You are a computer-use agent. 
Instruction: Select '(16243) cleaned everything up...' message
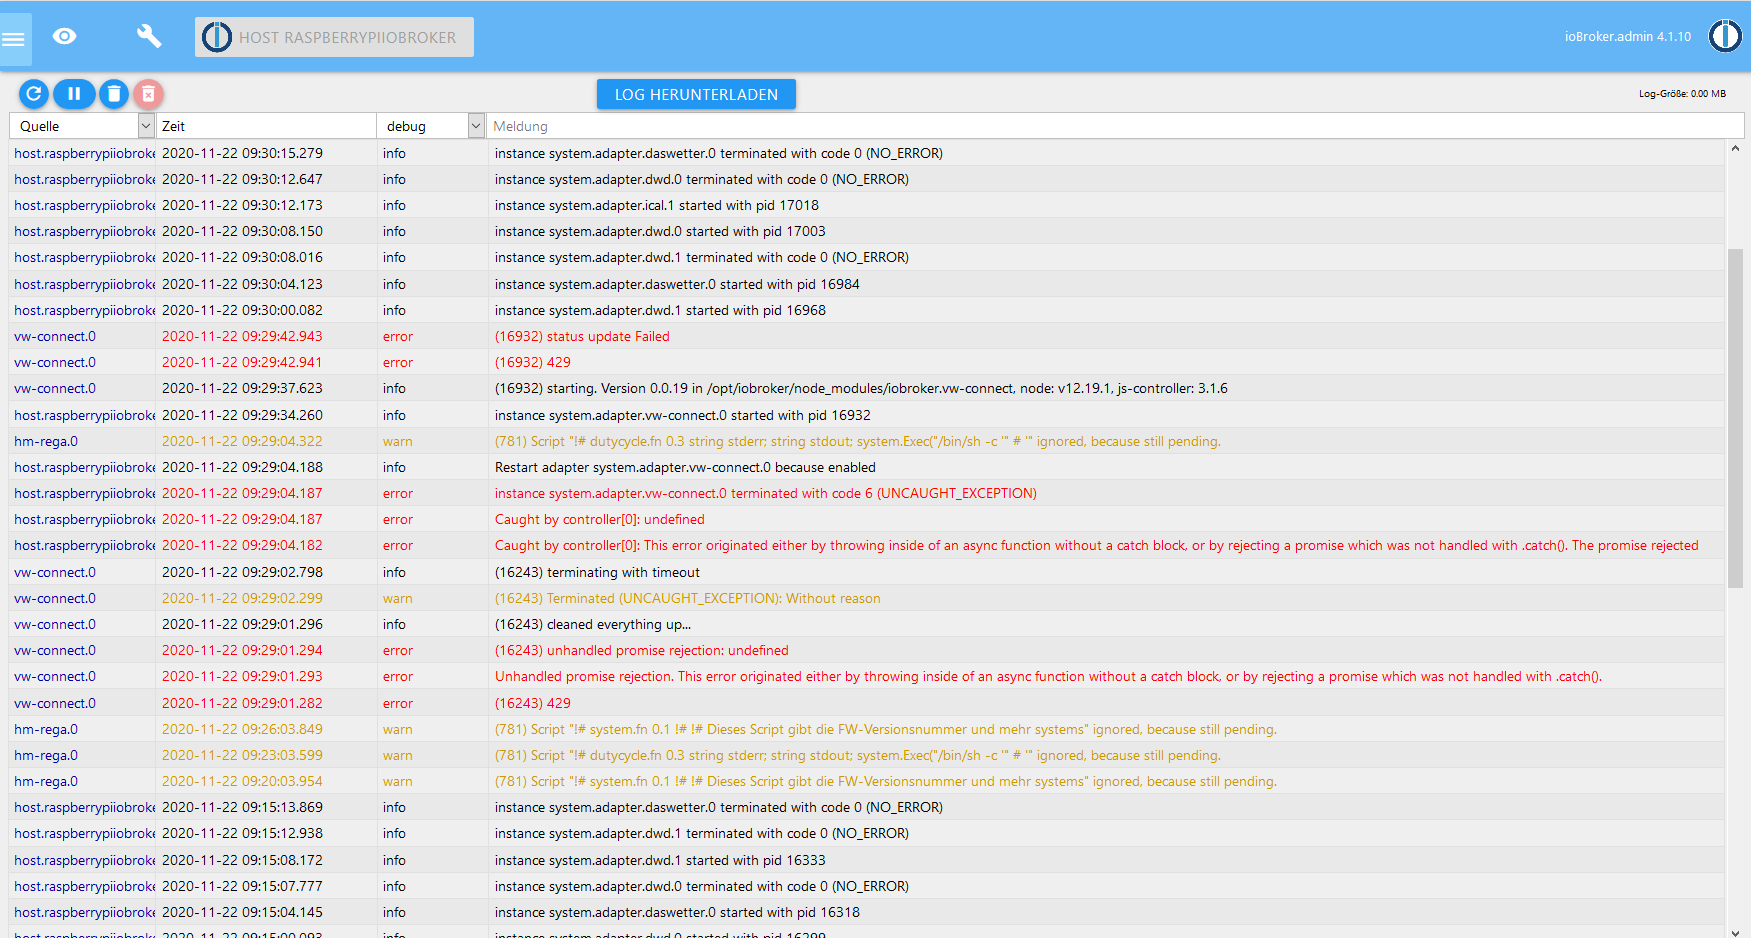[x=592, y=624]
